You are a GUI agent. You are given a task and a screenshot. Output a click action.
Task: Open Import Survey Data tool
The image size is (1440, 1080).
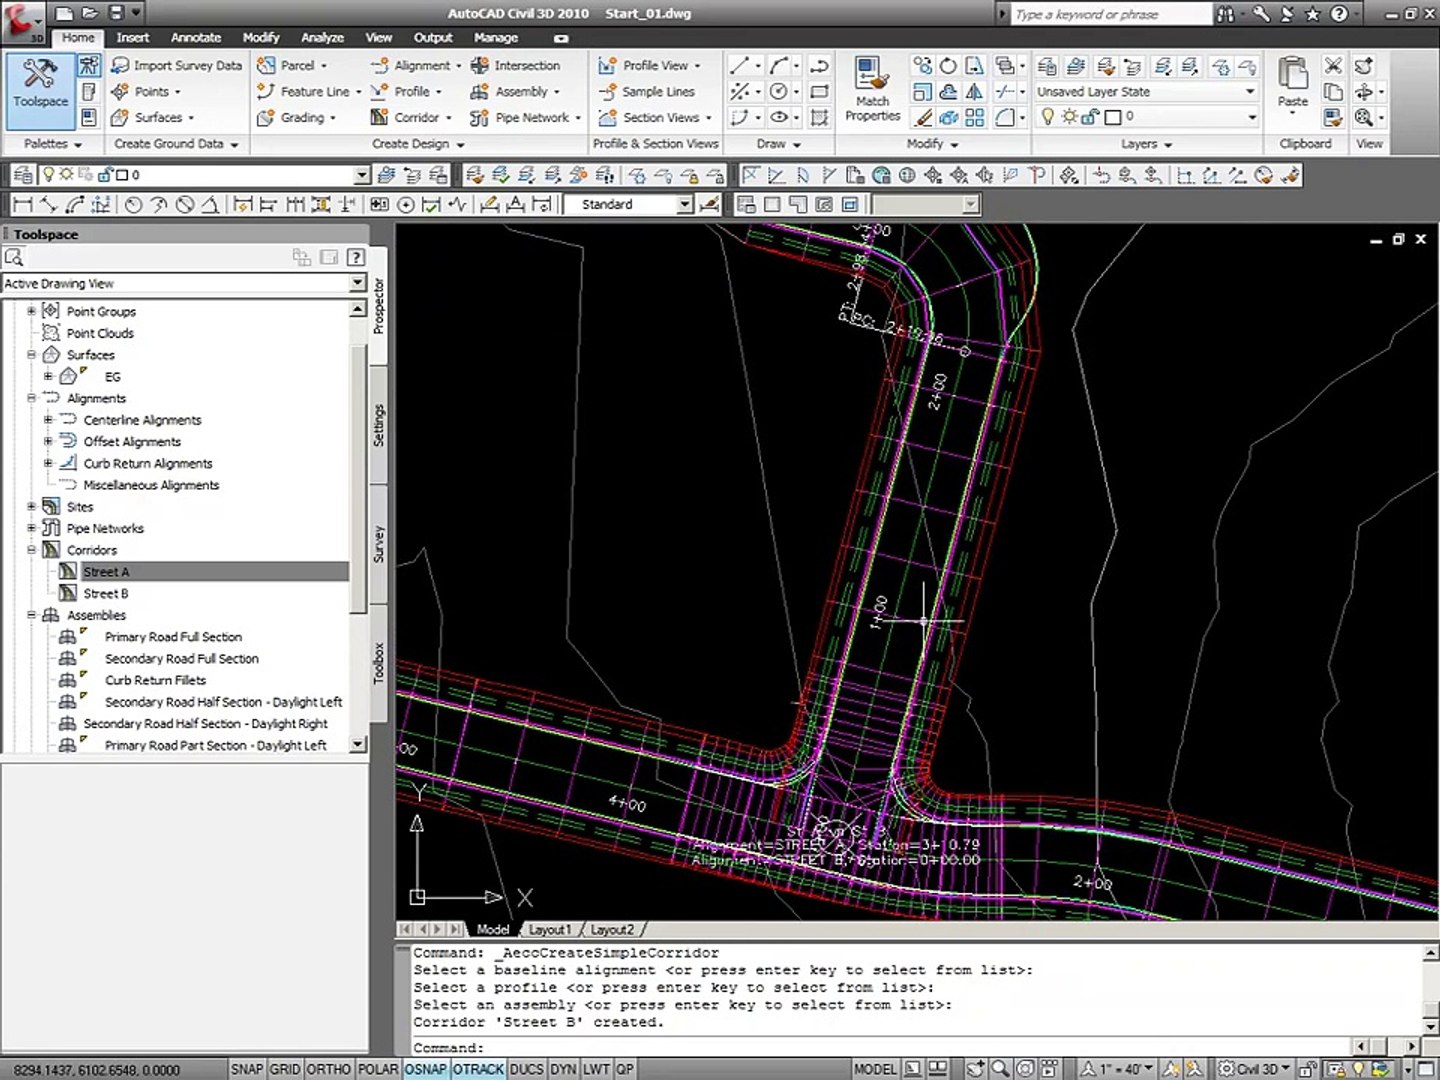[177, 65]
